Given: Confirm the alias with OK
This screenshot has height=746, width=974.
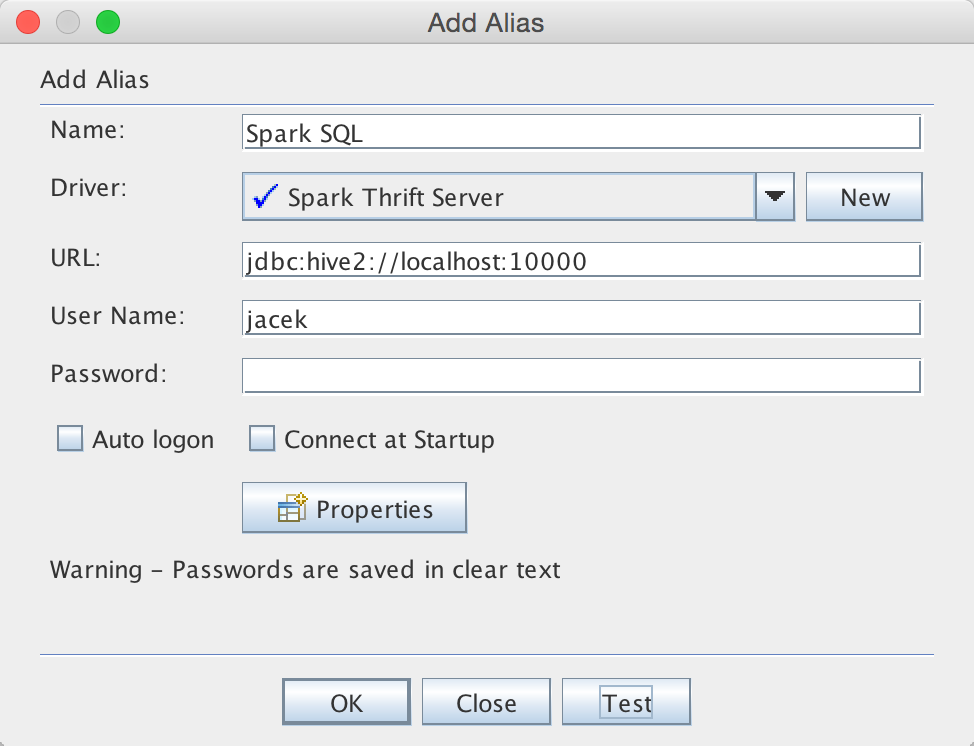Looking at the screenshot, I should [346, 701].
